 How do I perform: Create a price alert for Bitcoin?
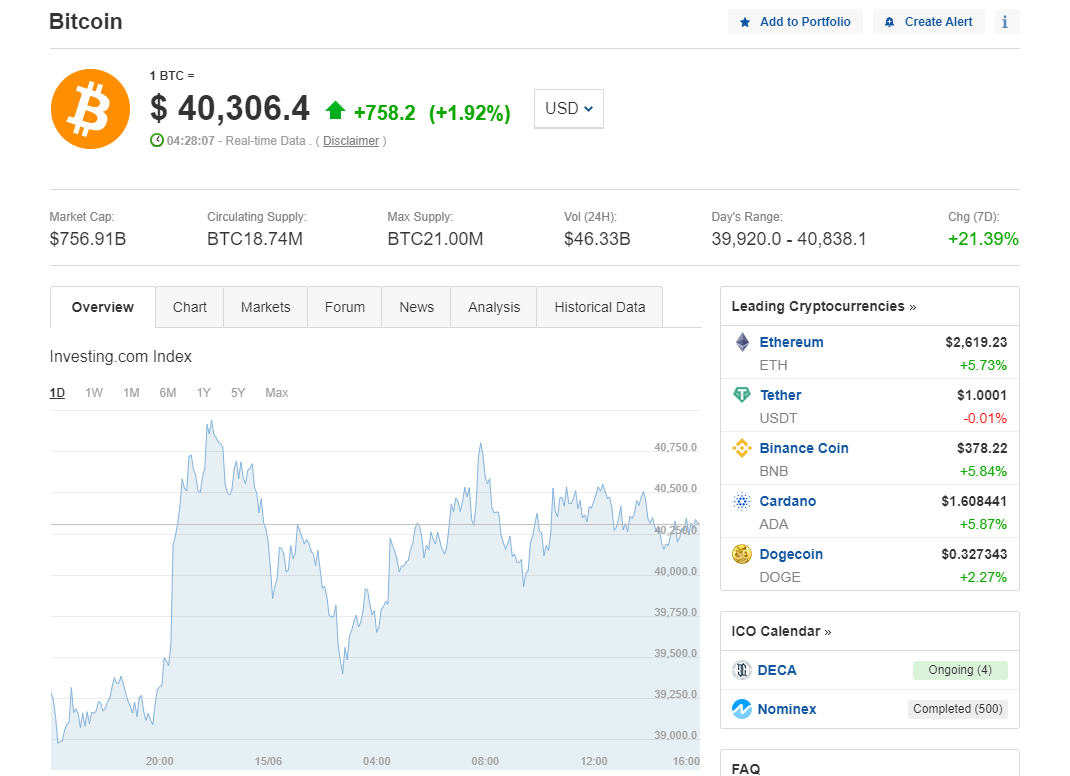(929, 22)
